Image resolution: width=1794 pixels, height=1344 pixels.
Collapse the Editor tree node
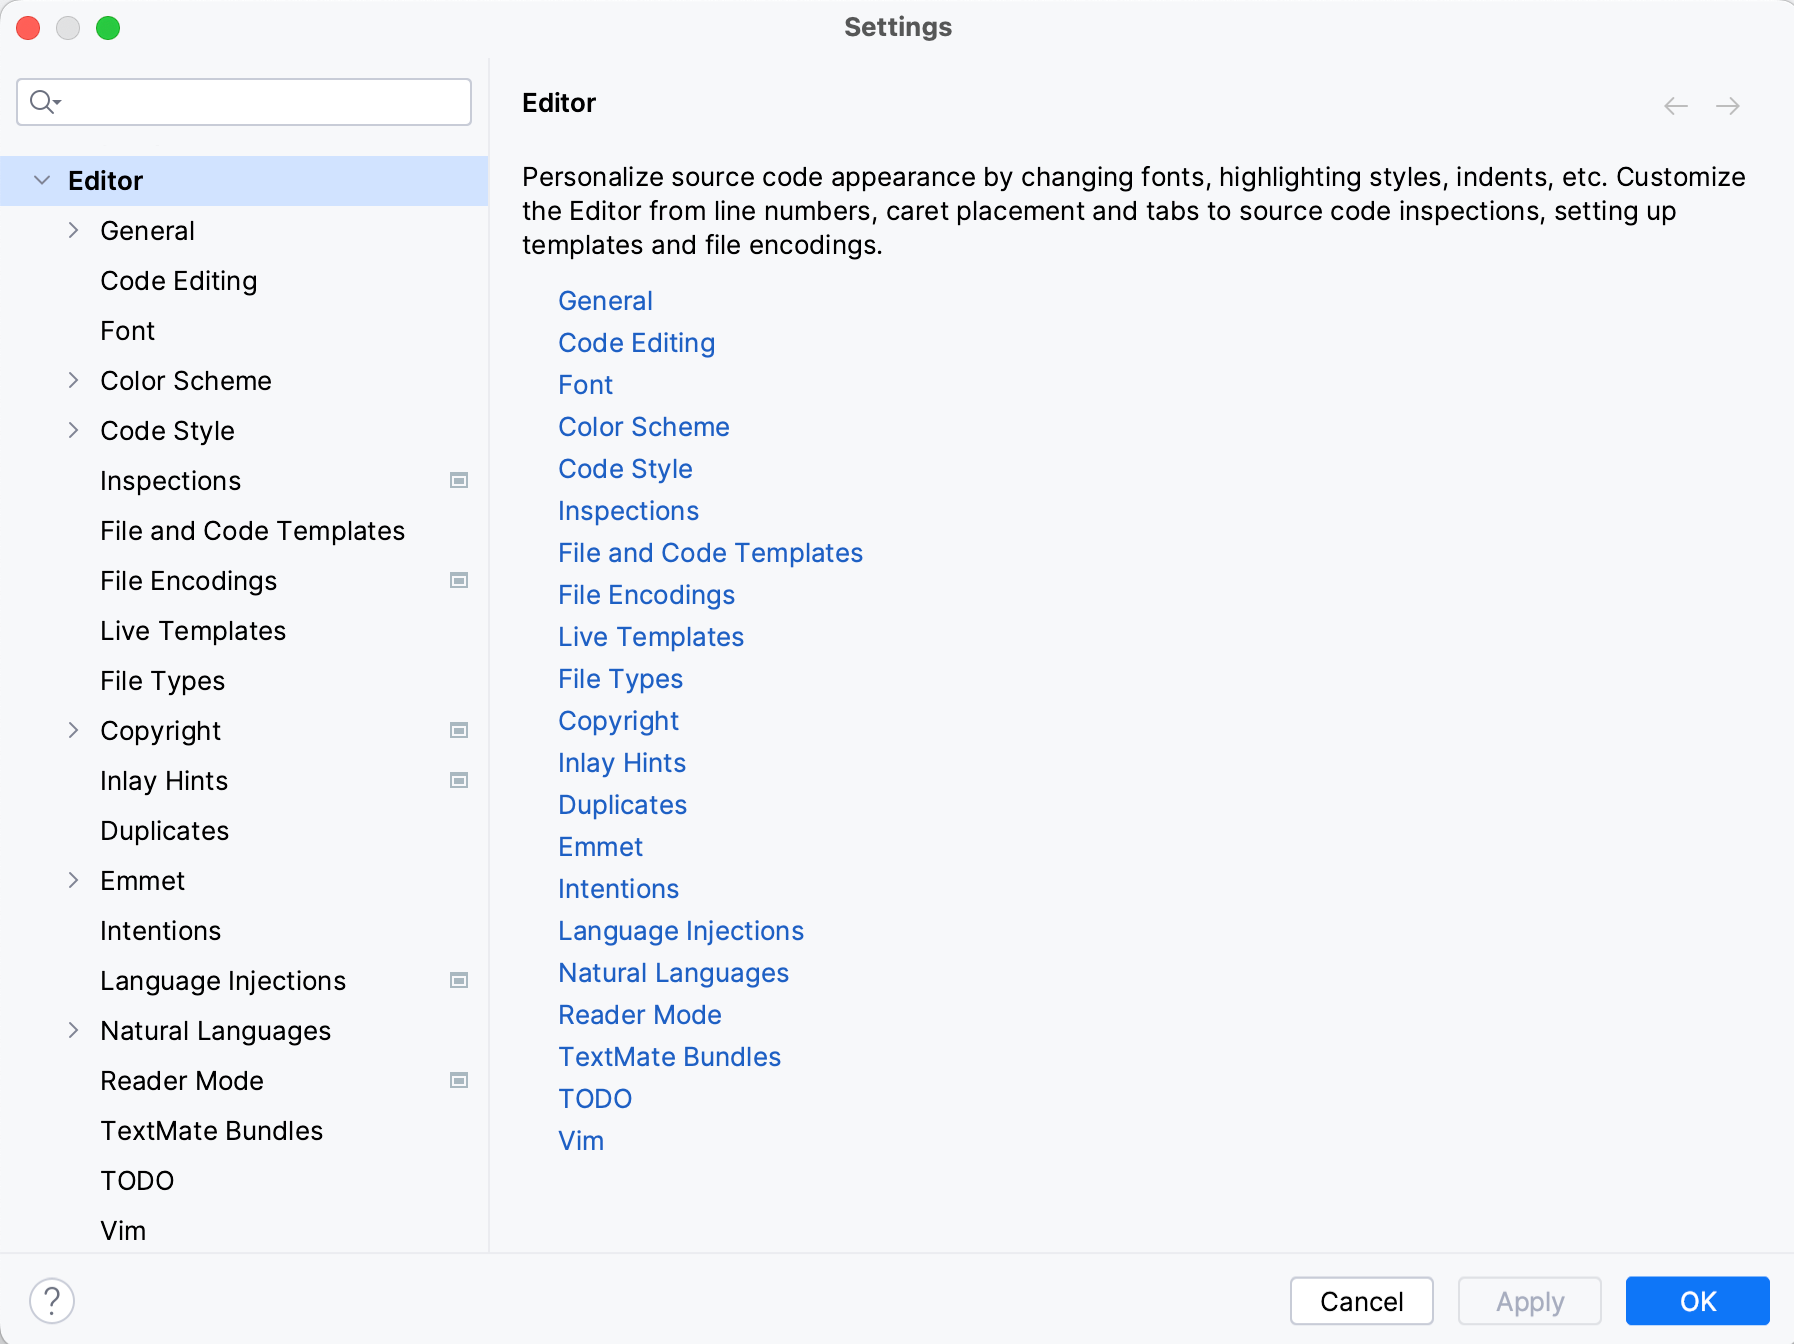(x=42, y=180)
